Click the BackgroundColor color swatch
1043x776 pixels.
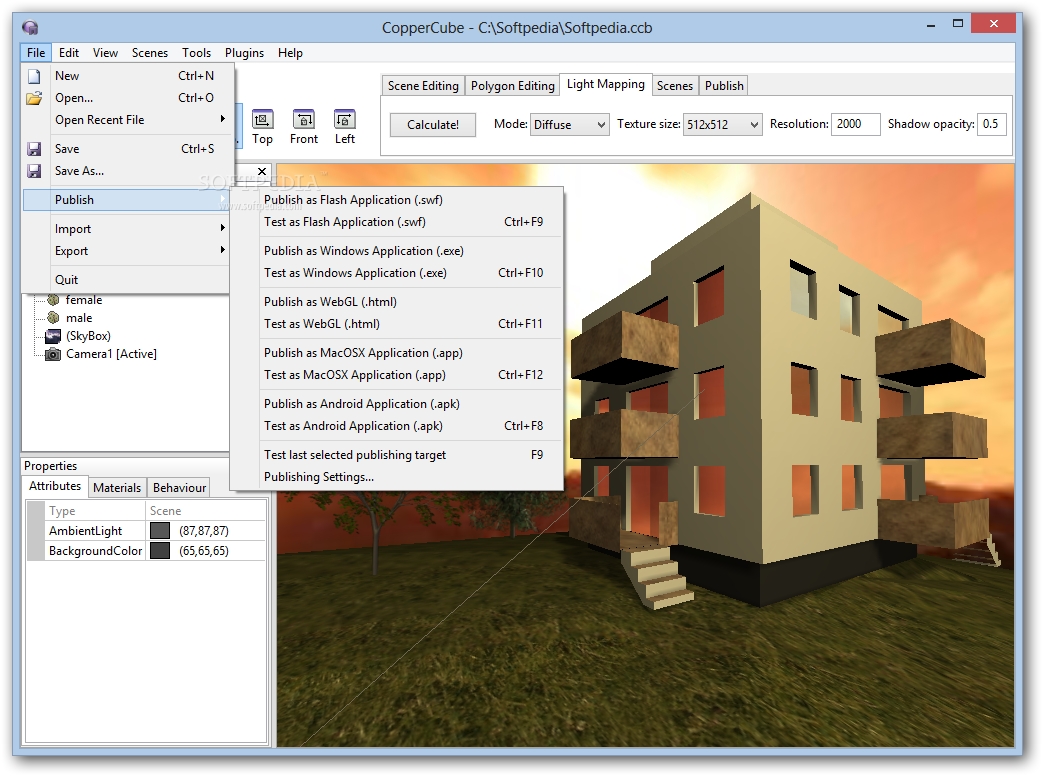(x=160, y=551)
